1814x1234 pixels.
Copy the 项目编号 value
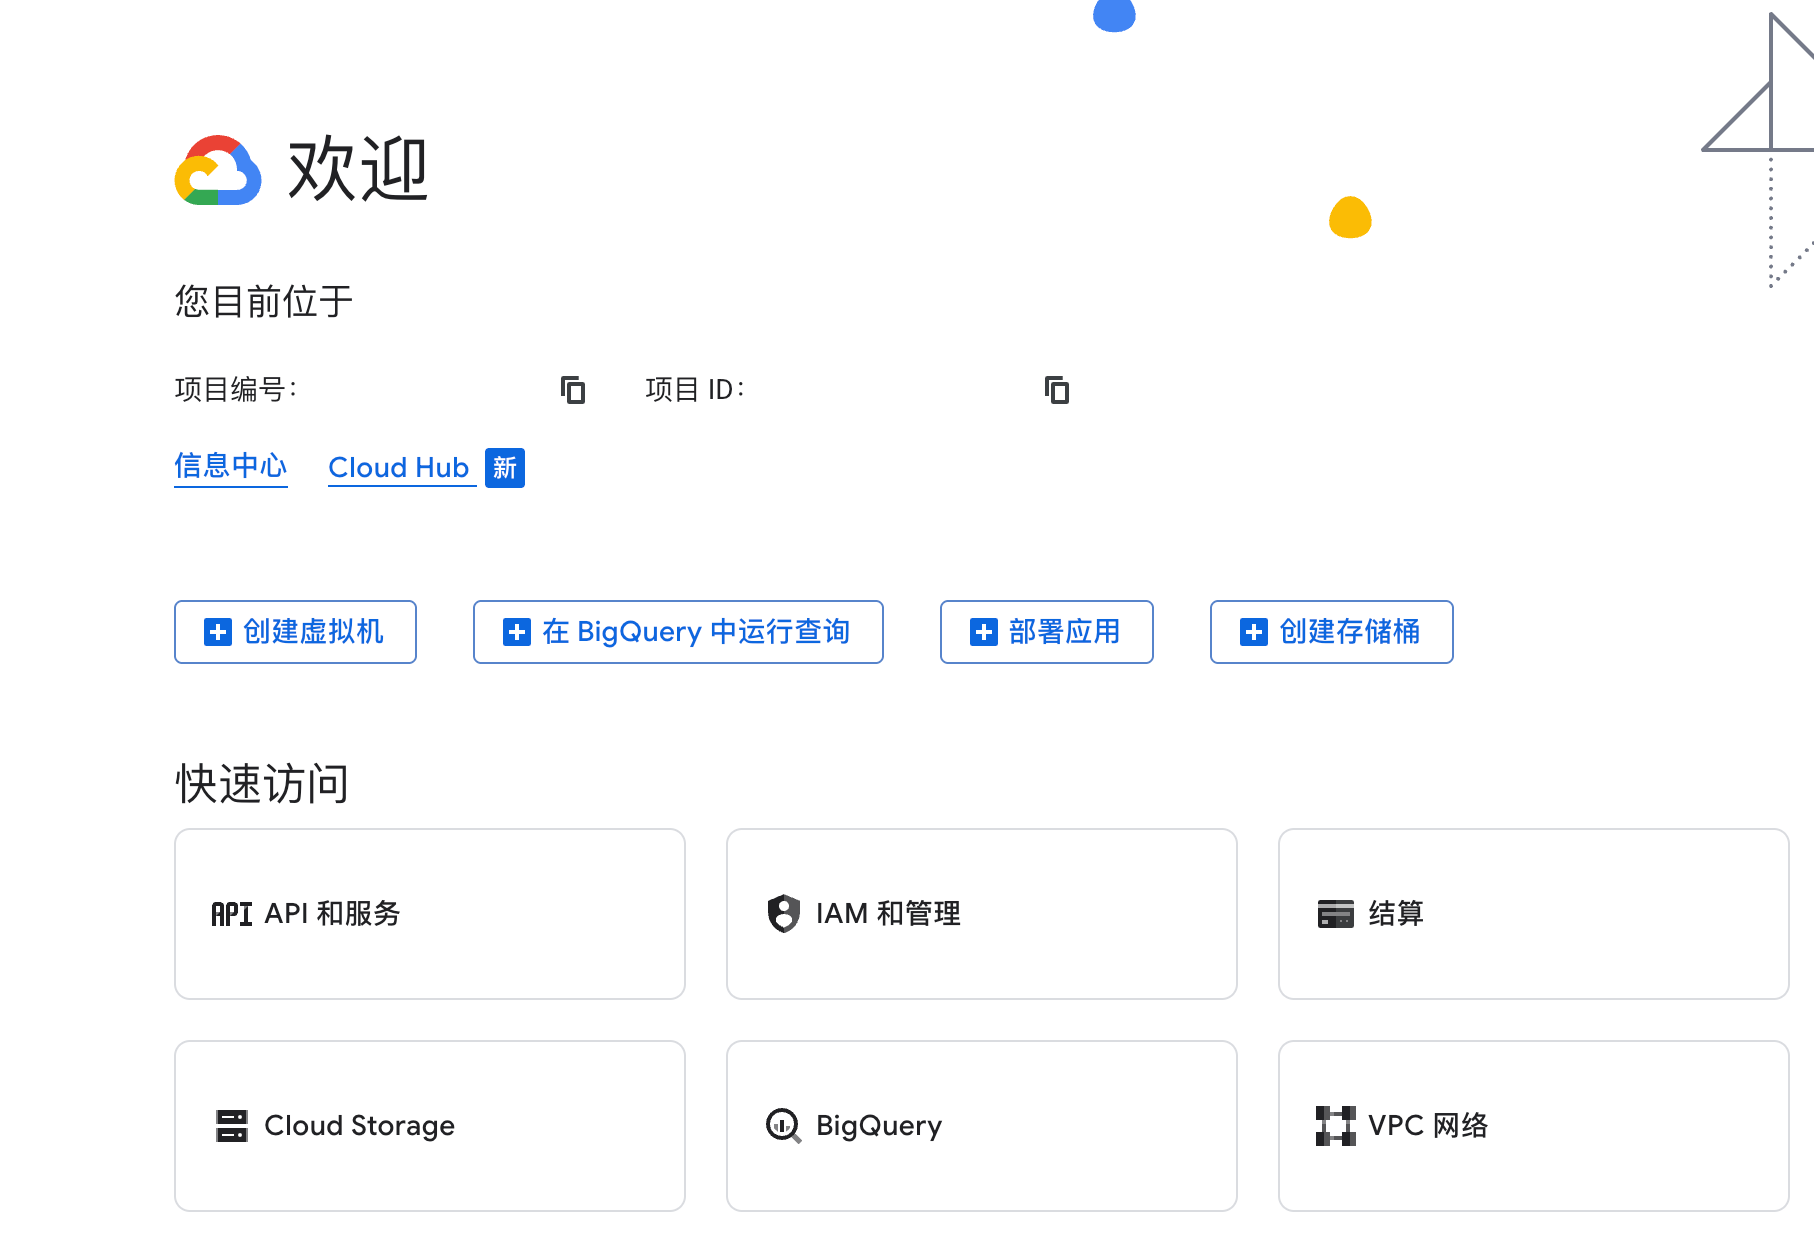[x=573, y=390]
